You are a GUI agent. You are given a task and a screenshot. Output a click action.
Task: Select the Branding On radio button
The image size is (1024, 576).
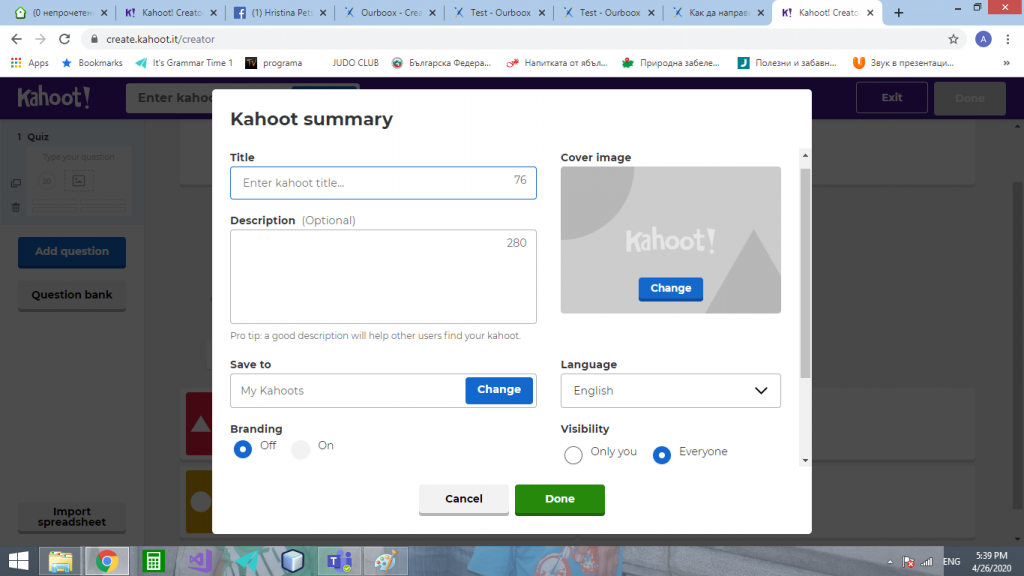300,449
